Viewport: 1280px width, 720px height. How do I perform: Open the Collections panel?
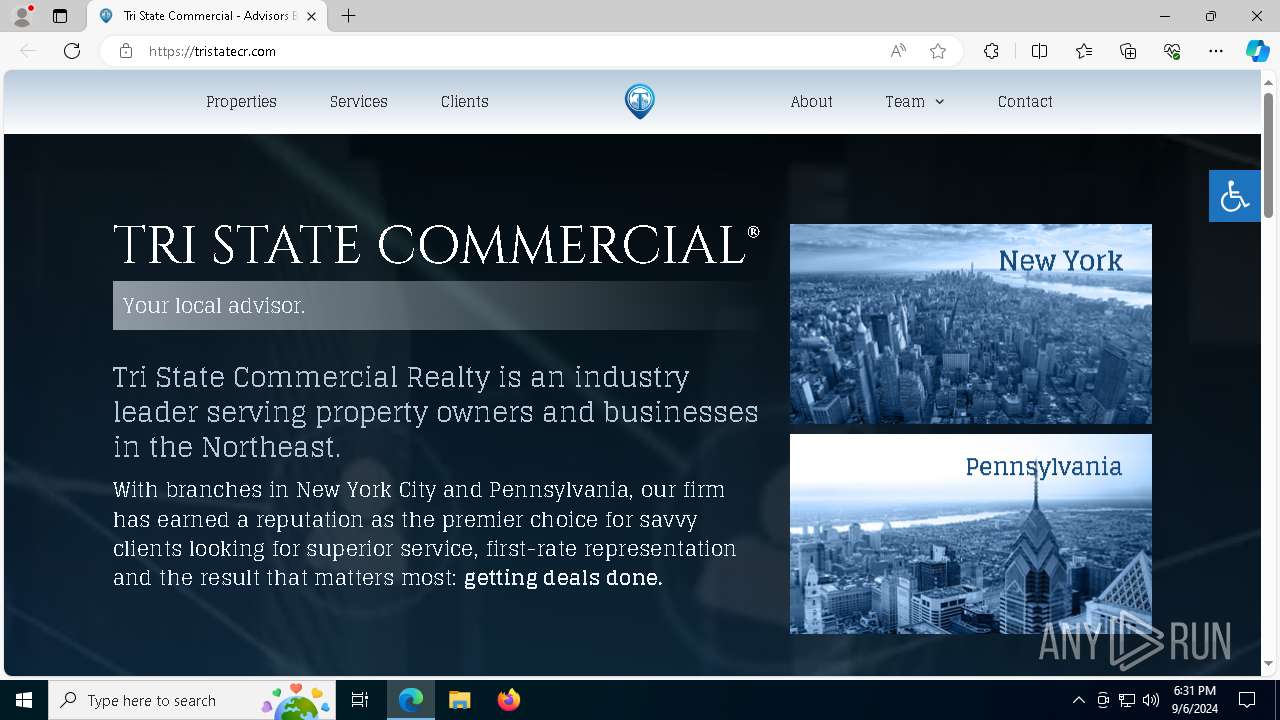tap(1128, 51)
